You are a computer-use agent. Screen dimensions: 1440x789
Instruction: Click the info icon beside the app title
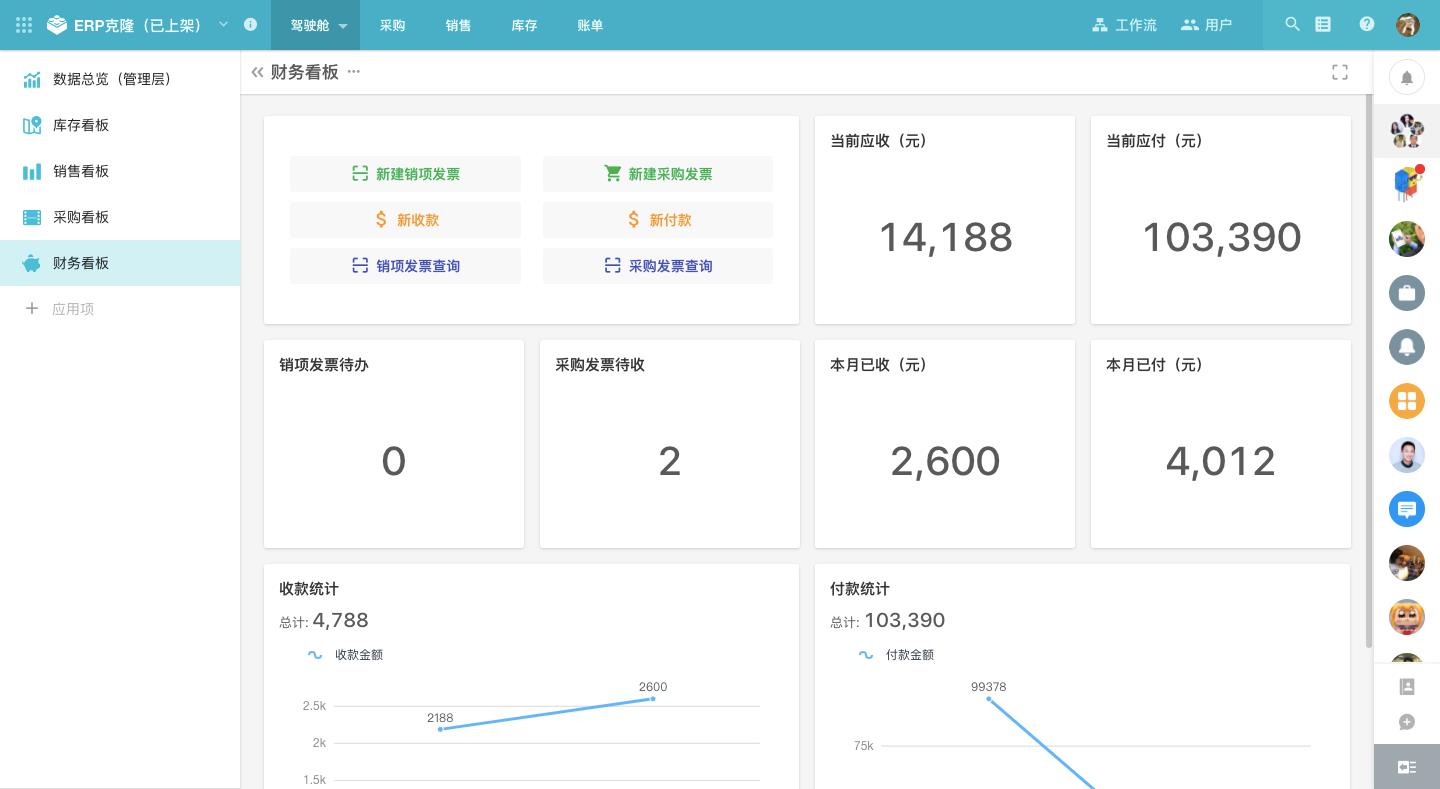(250, 25)
